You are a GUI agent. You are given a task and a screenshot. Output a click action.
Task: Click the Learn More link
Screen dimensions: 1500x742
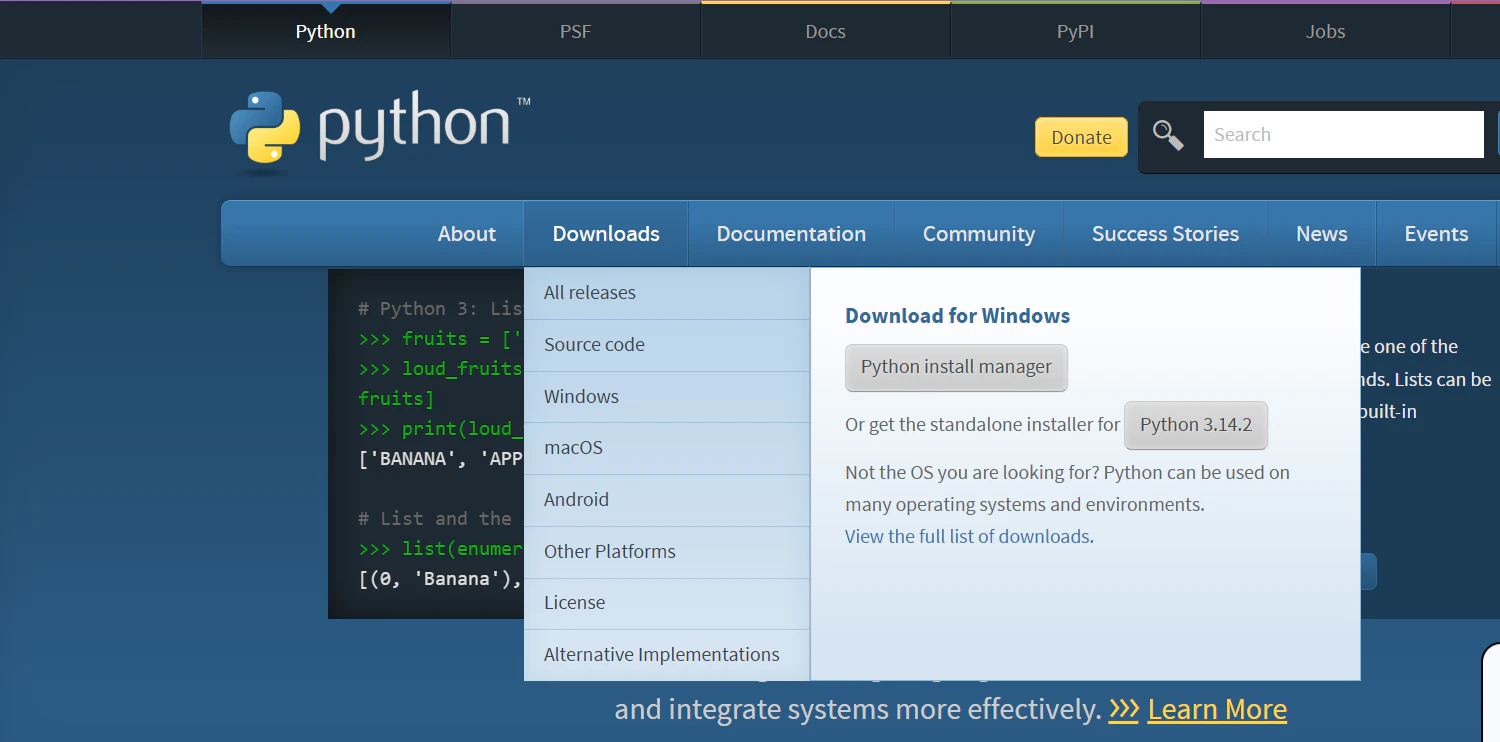(x=1217, y=709)
